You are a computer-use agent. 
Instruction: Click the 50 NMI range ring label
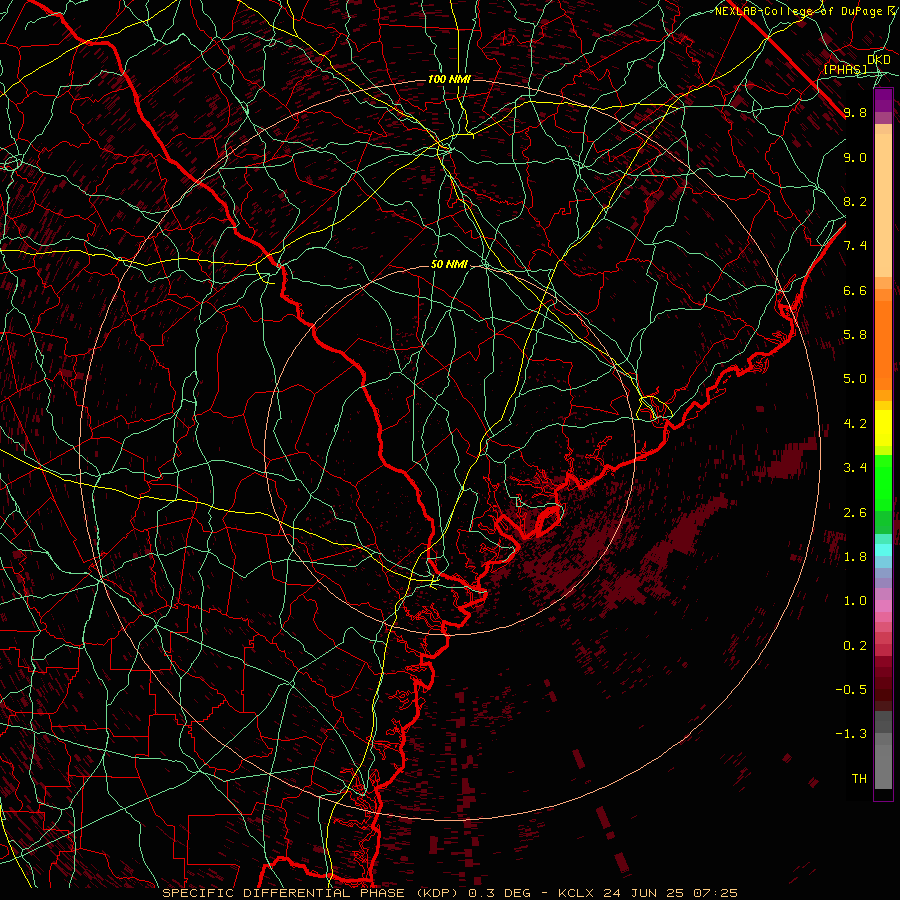[x=449, y=265]
